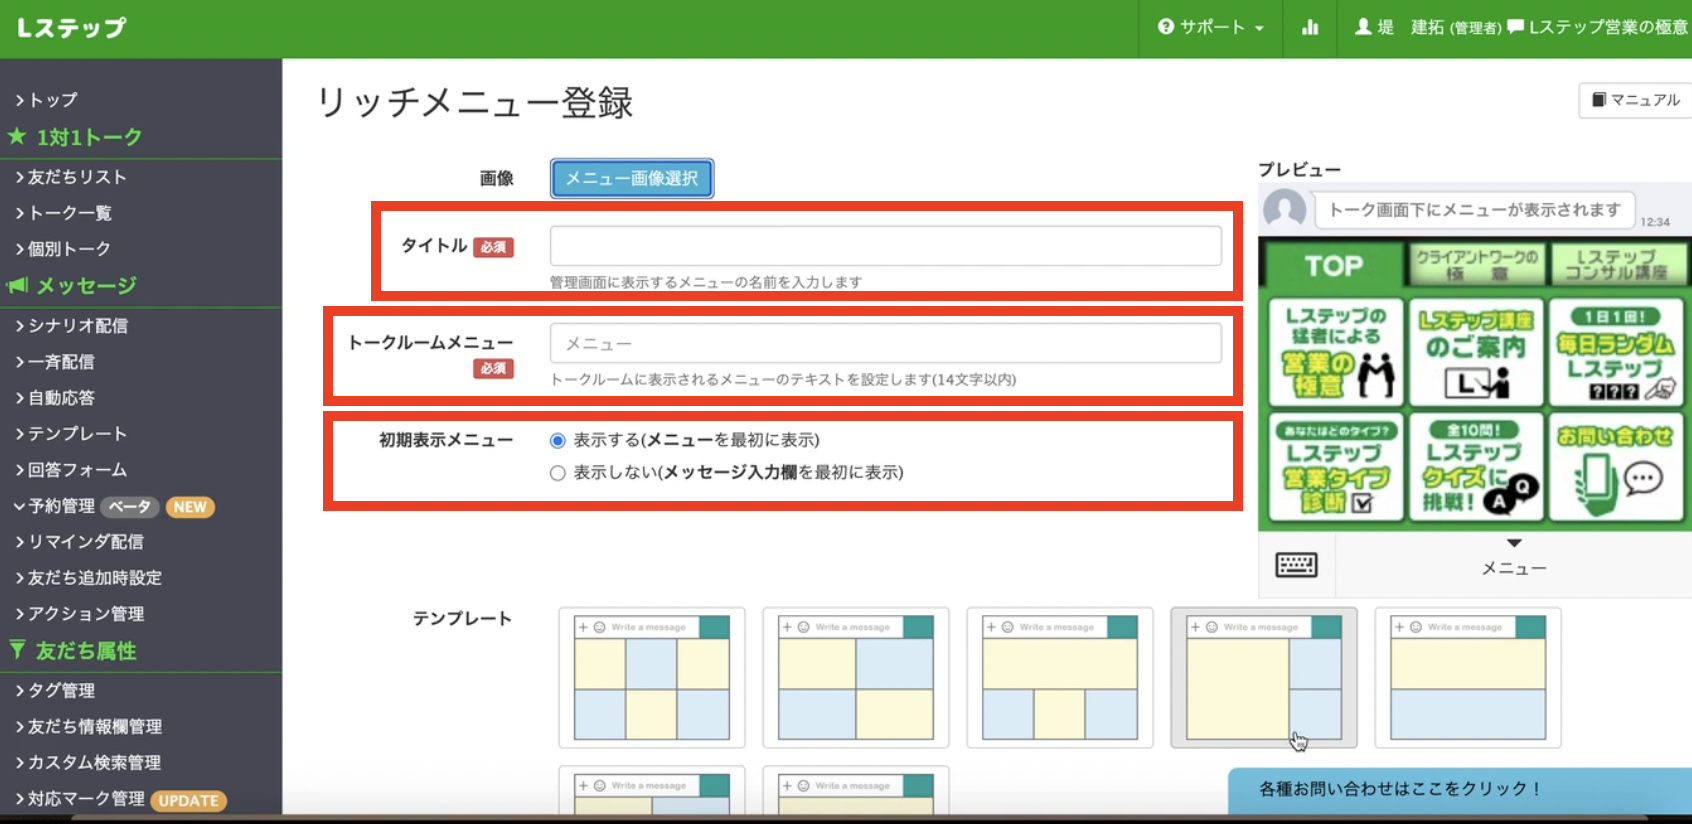Viewport: 1692px width, 824px height.
Task: Click the クイズに挑戦 preview tile
Action: point(1475,467)
